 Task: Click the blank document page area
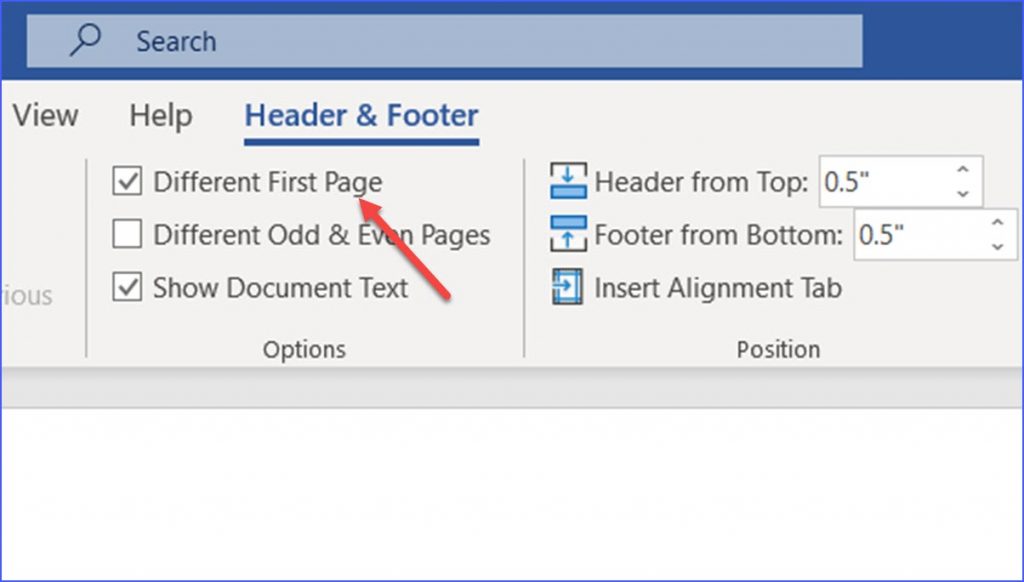coord(512,494)
